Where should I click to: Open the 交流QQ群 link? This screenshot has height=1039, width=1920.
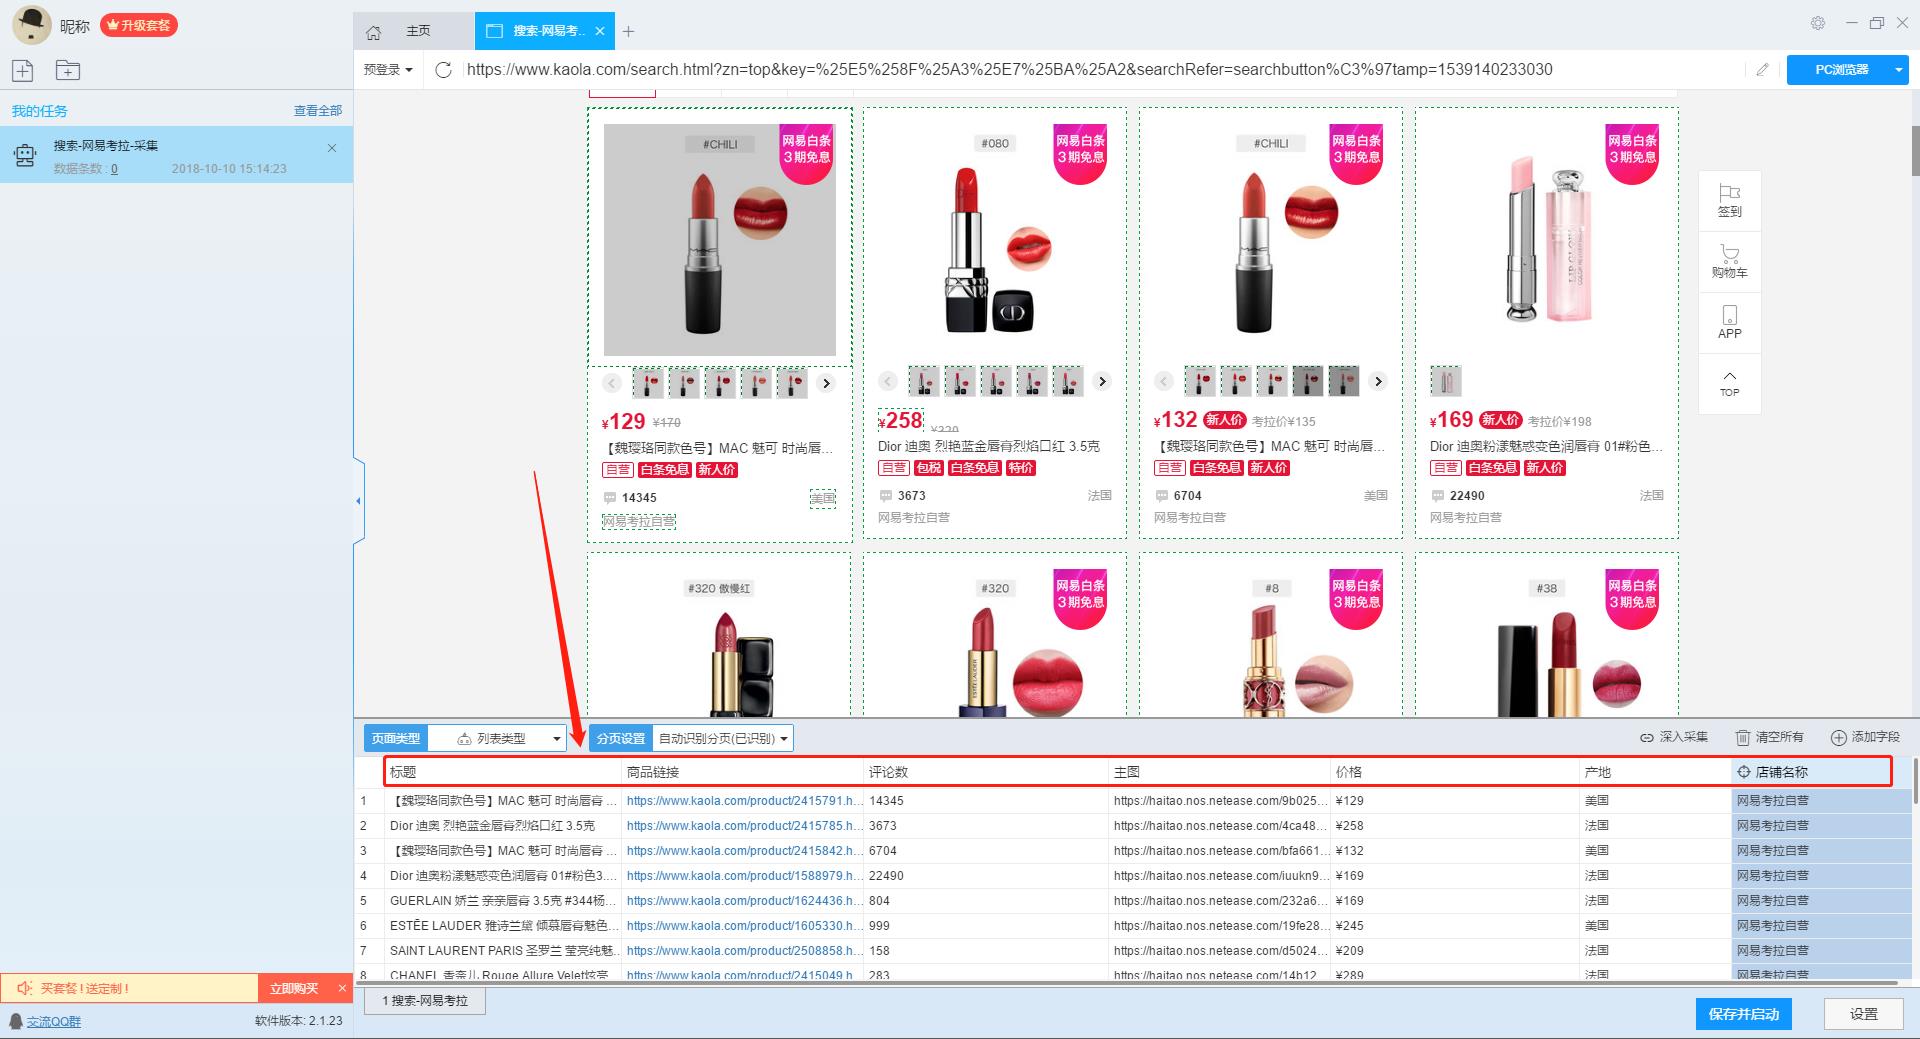pyautogui.click(x=54, y=1021)
